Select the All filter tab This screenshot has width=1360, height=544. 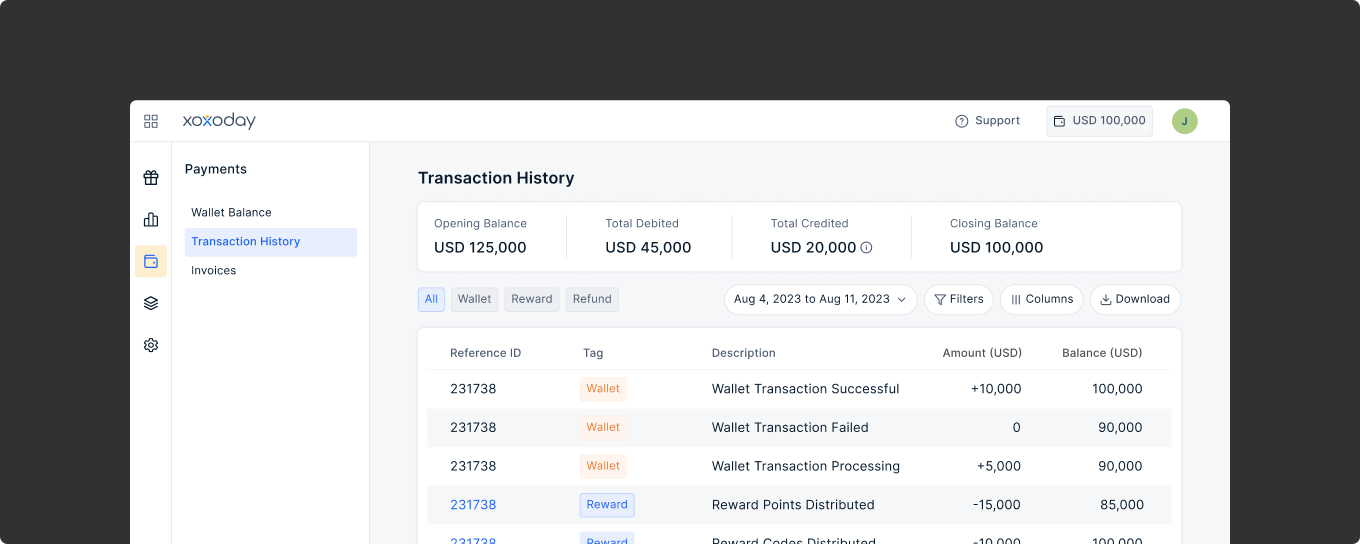click(x=431, y=299)
